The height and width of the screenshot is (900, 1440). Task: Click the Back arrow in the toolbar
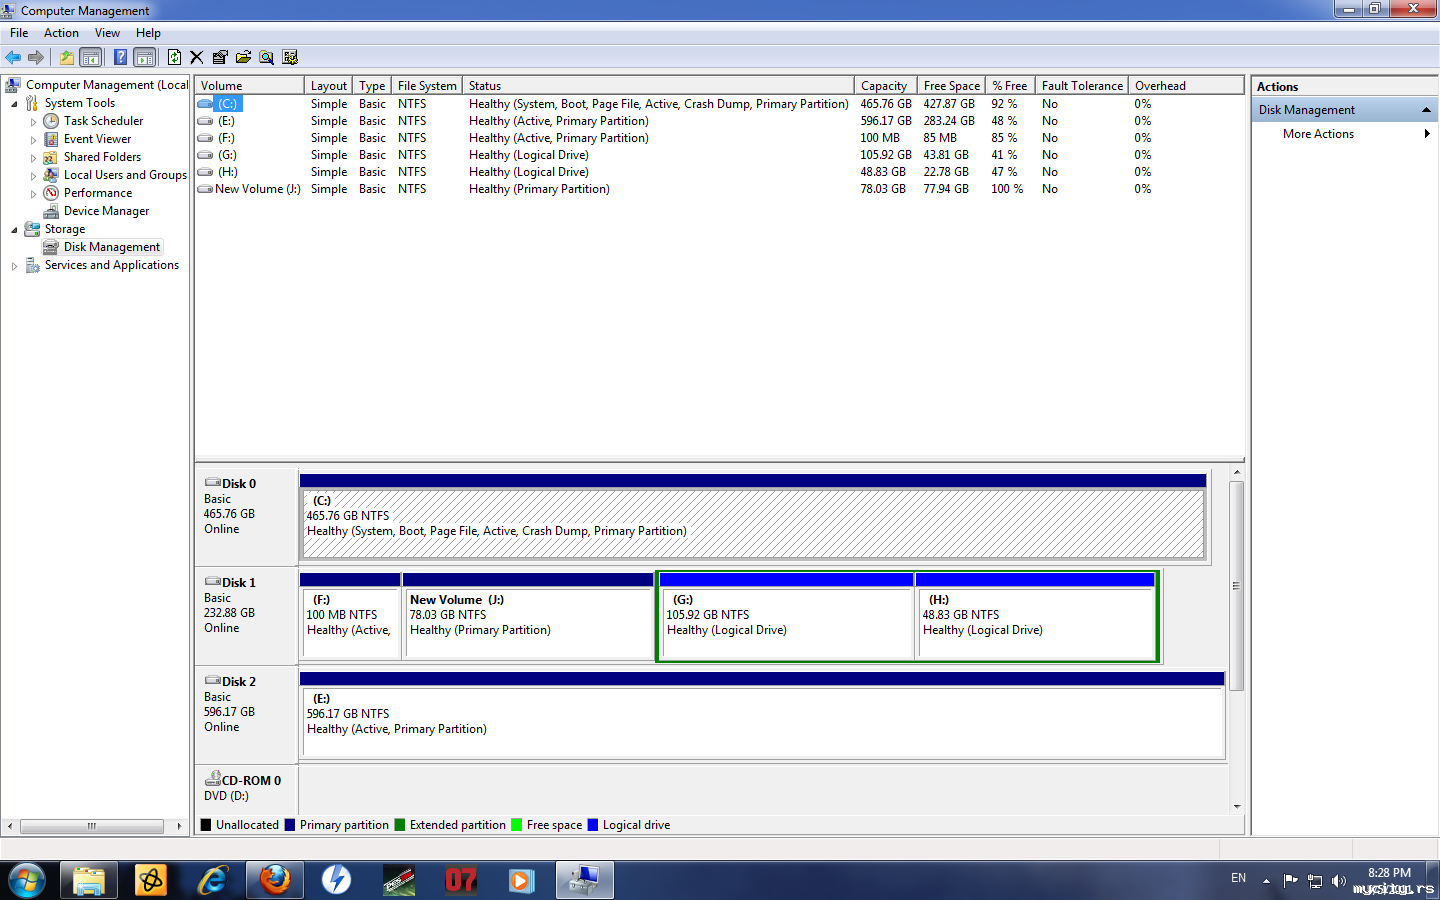coord(13,57)
